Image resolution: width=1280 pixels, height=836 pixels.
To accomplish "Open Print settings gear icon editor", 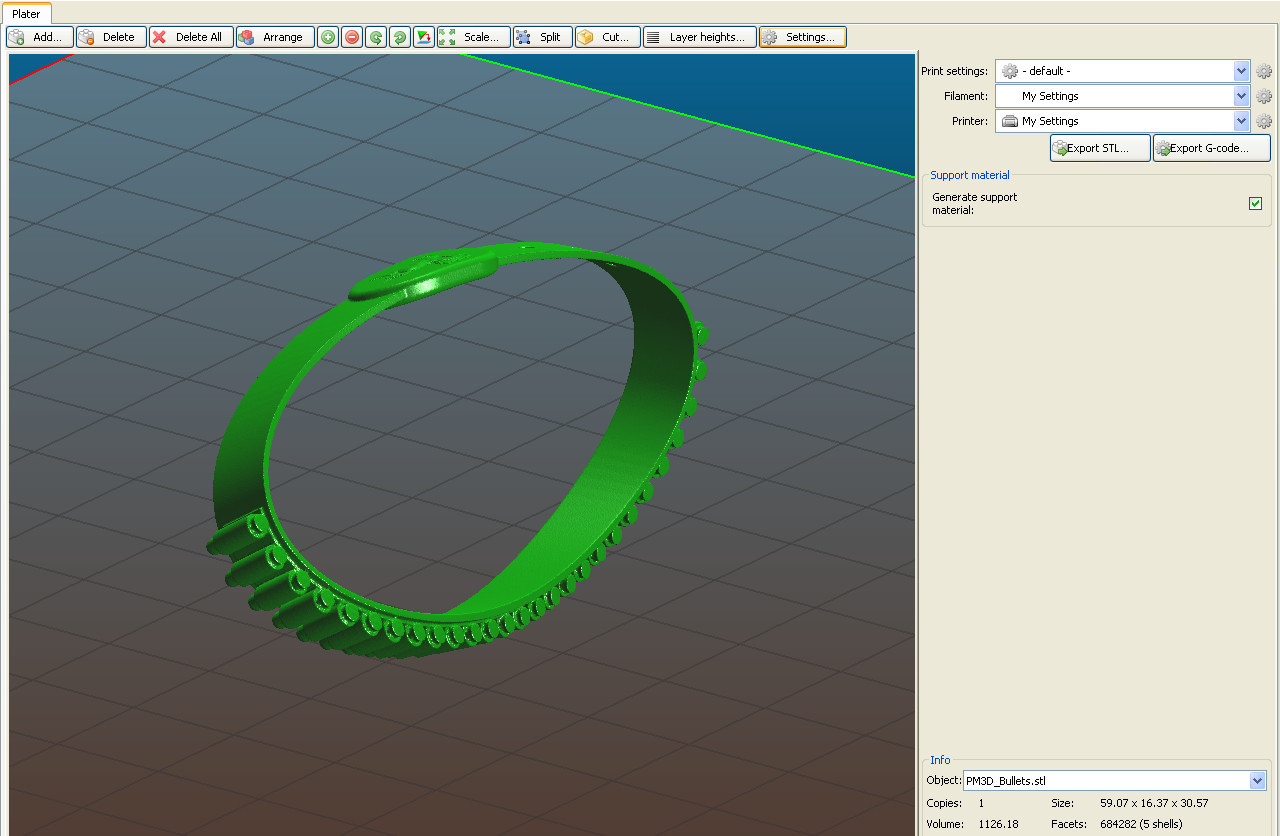I will click(x=1264, y=71).
